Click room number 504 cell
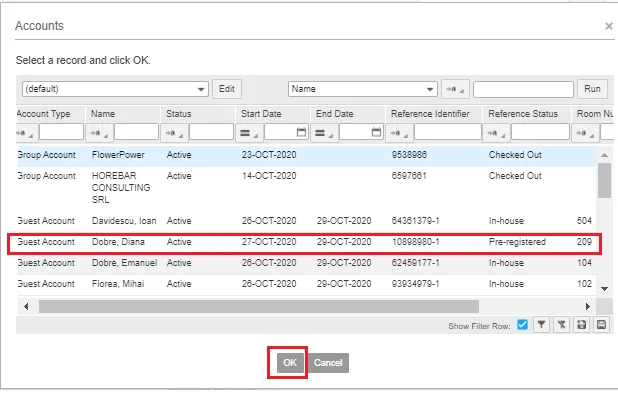This screenshot has width=618, height=397. pyautogui.click(x=584, y=221)
